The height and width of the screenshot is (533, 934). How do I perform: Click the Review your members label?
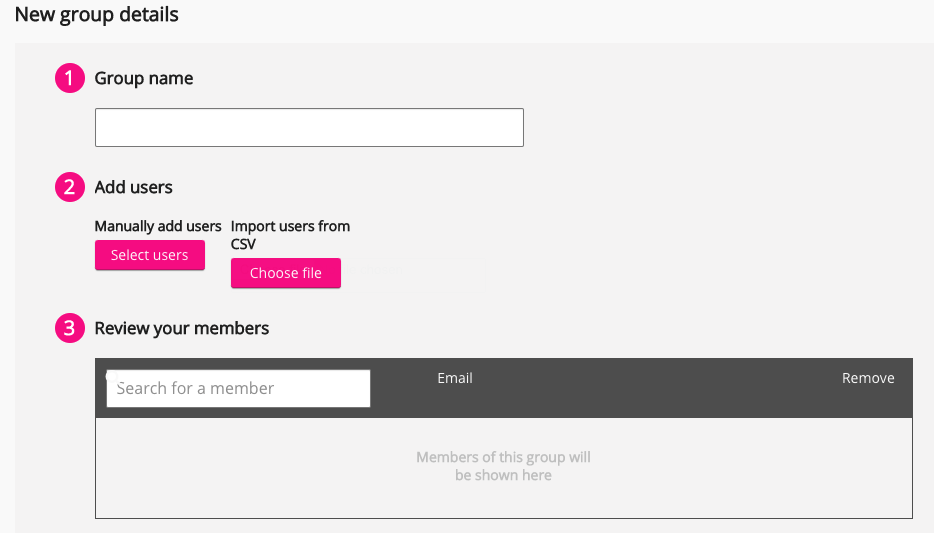pyautogui.click(x=182, y=328)
